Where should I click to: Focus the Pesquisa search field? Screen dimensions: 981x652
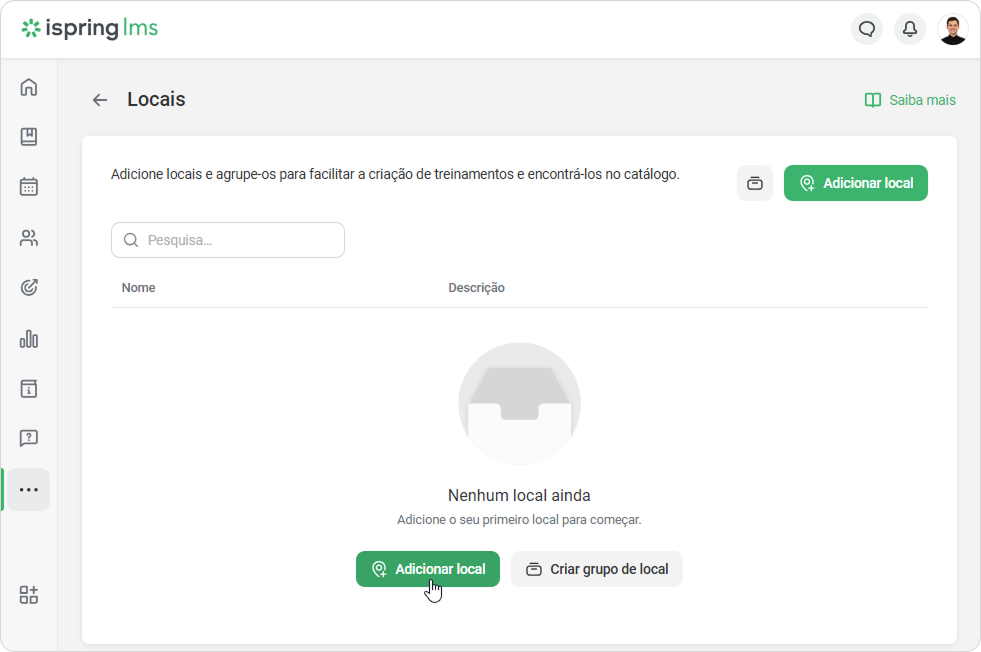228,240
